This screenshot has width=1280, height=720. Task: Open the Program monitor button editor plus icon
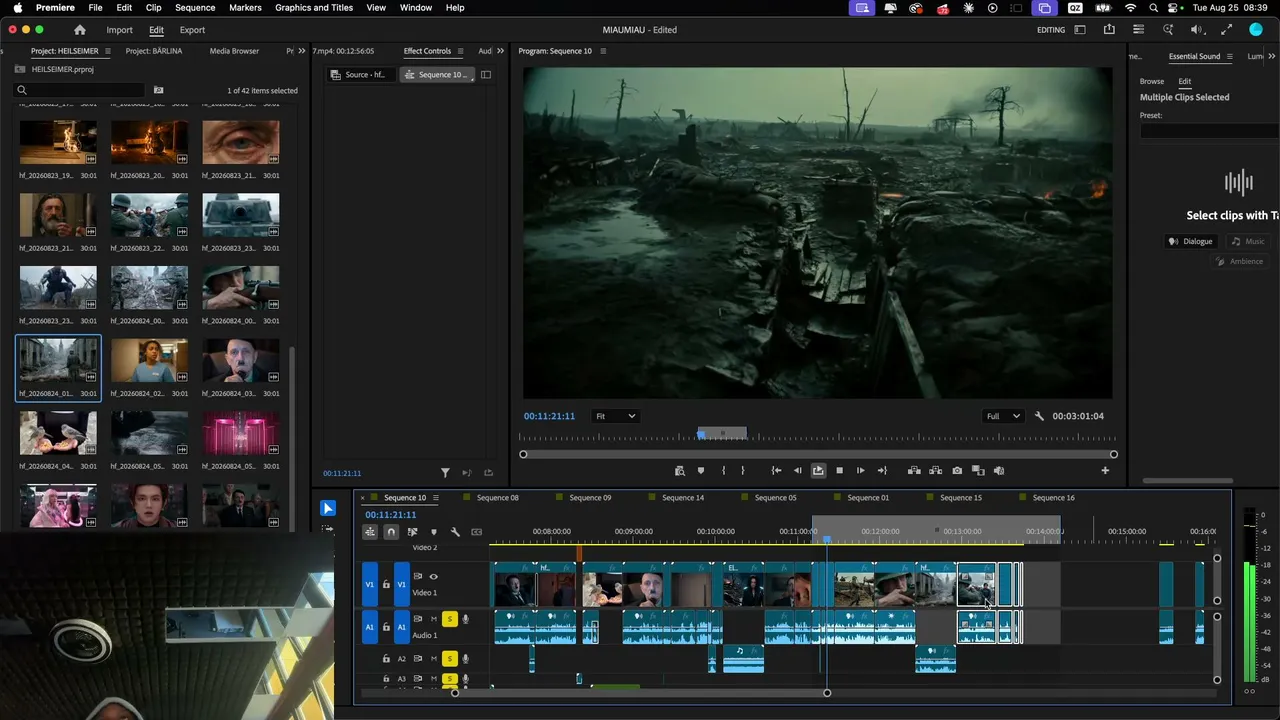point(1105,470)
